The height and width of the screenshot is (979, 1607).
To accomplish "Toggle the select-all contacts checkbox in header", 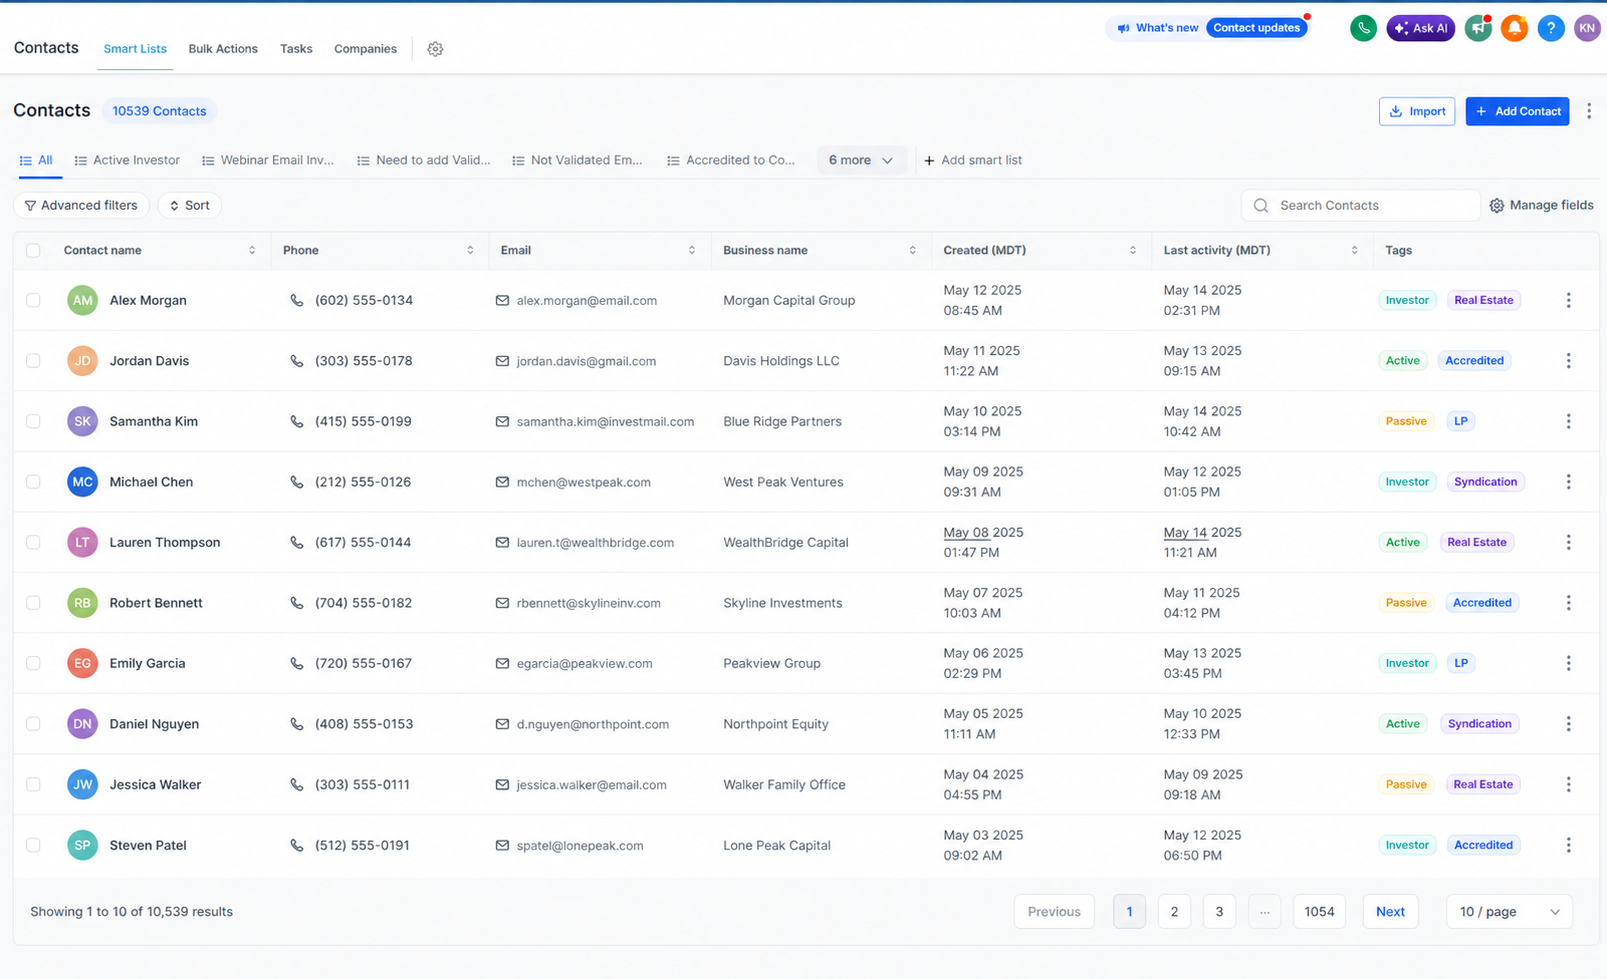I will [x=33, y=250].
